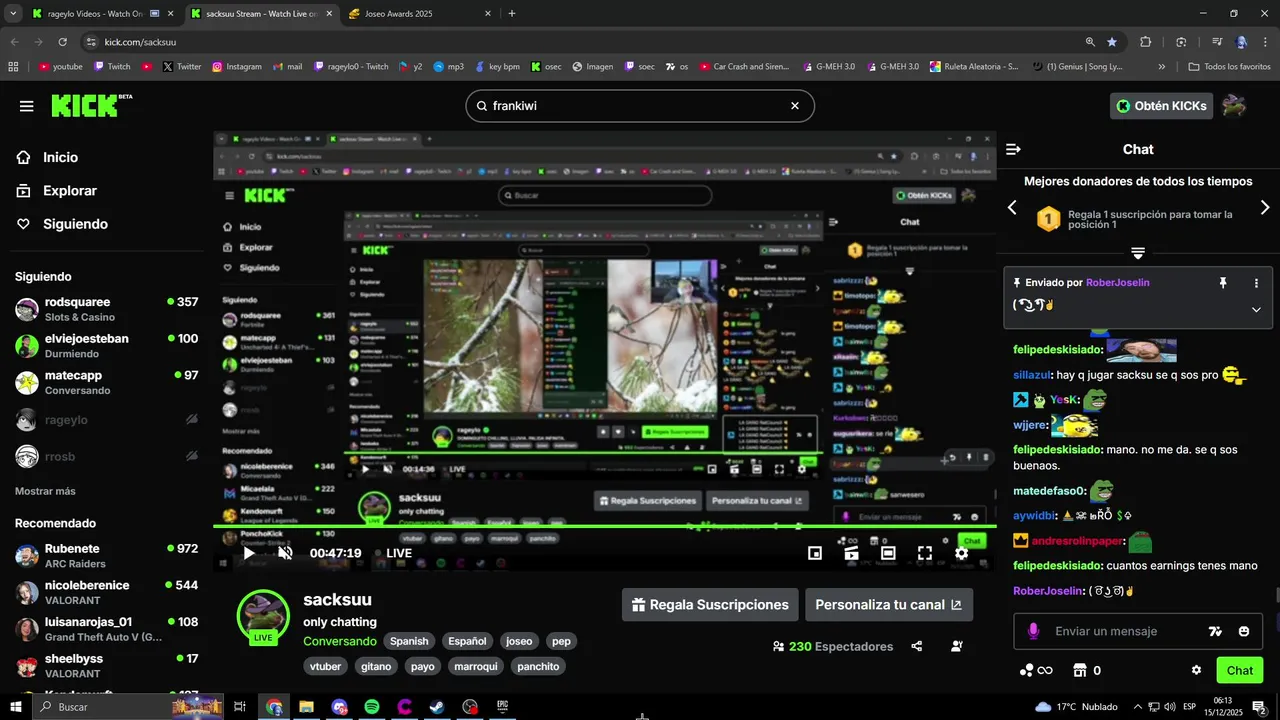
Task: Switch to Joseo Awards 2025 tab
Action: (419, 14)
